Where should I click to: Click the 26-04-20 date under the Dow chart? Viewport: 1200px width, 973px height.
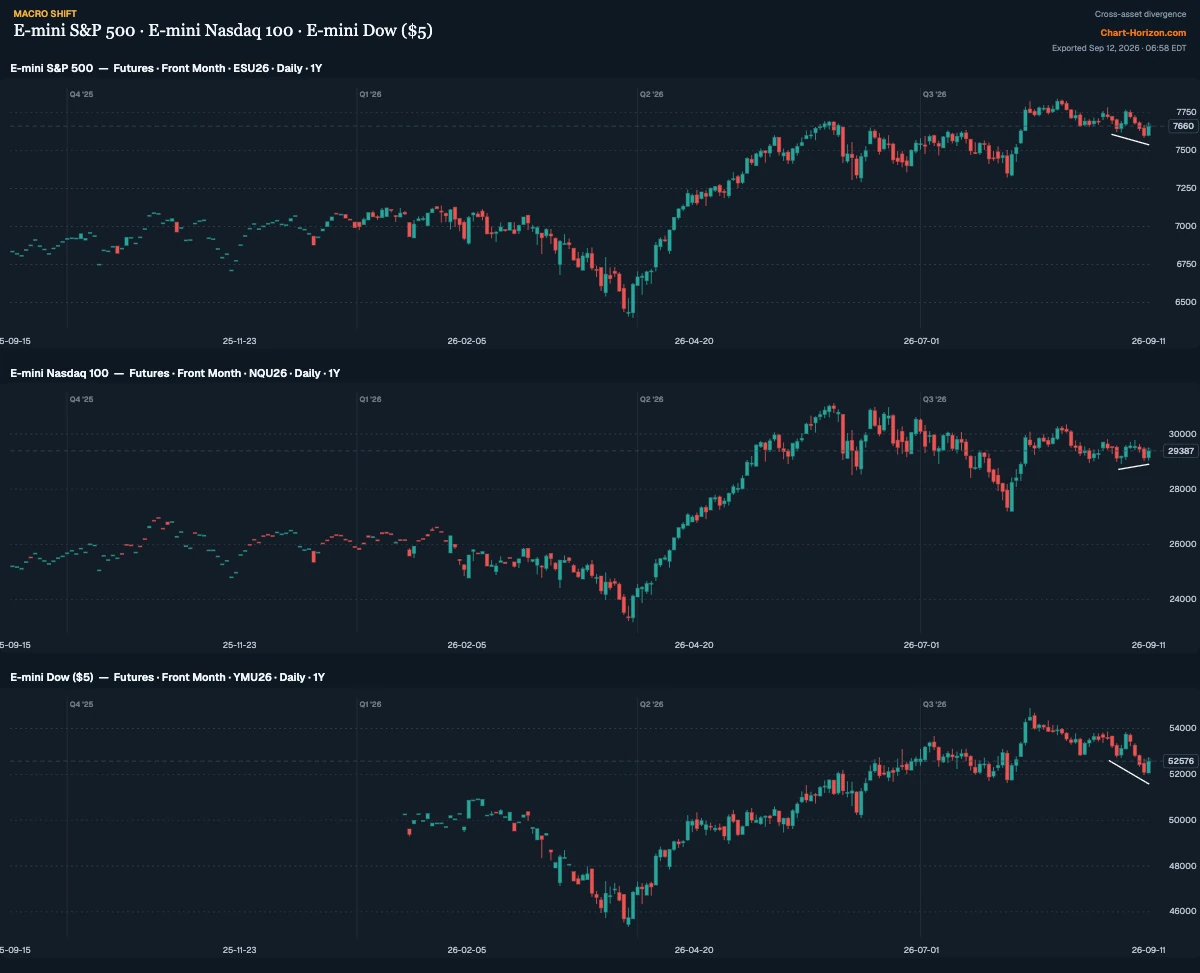coord(694,950)
